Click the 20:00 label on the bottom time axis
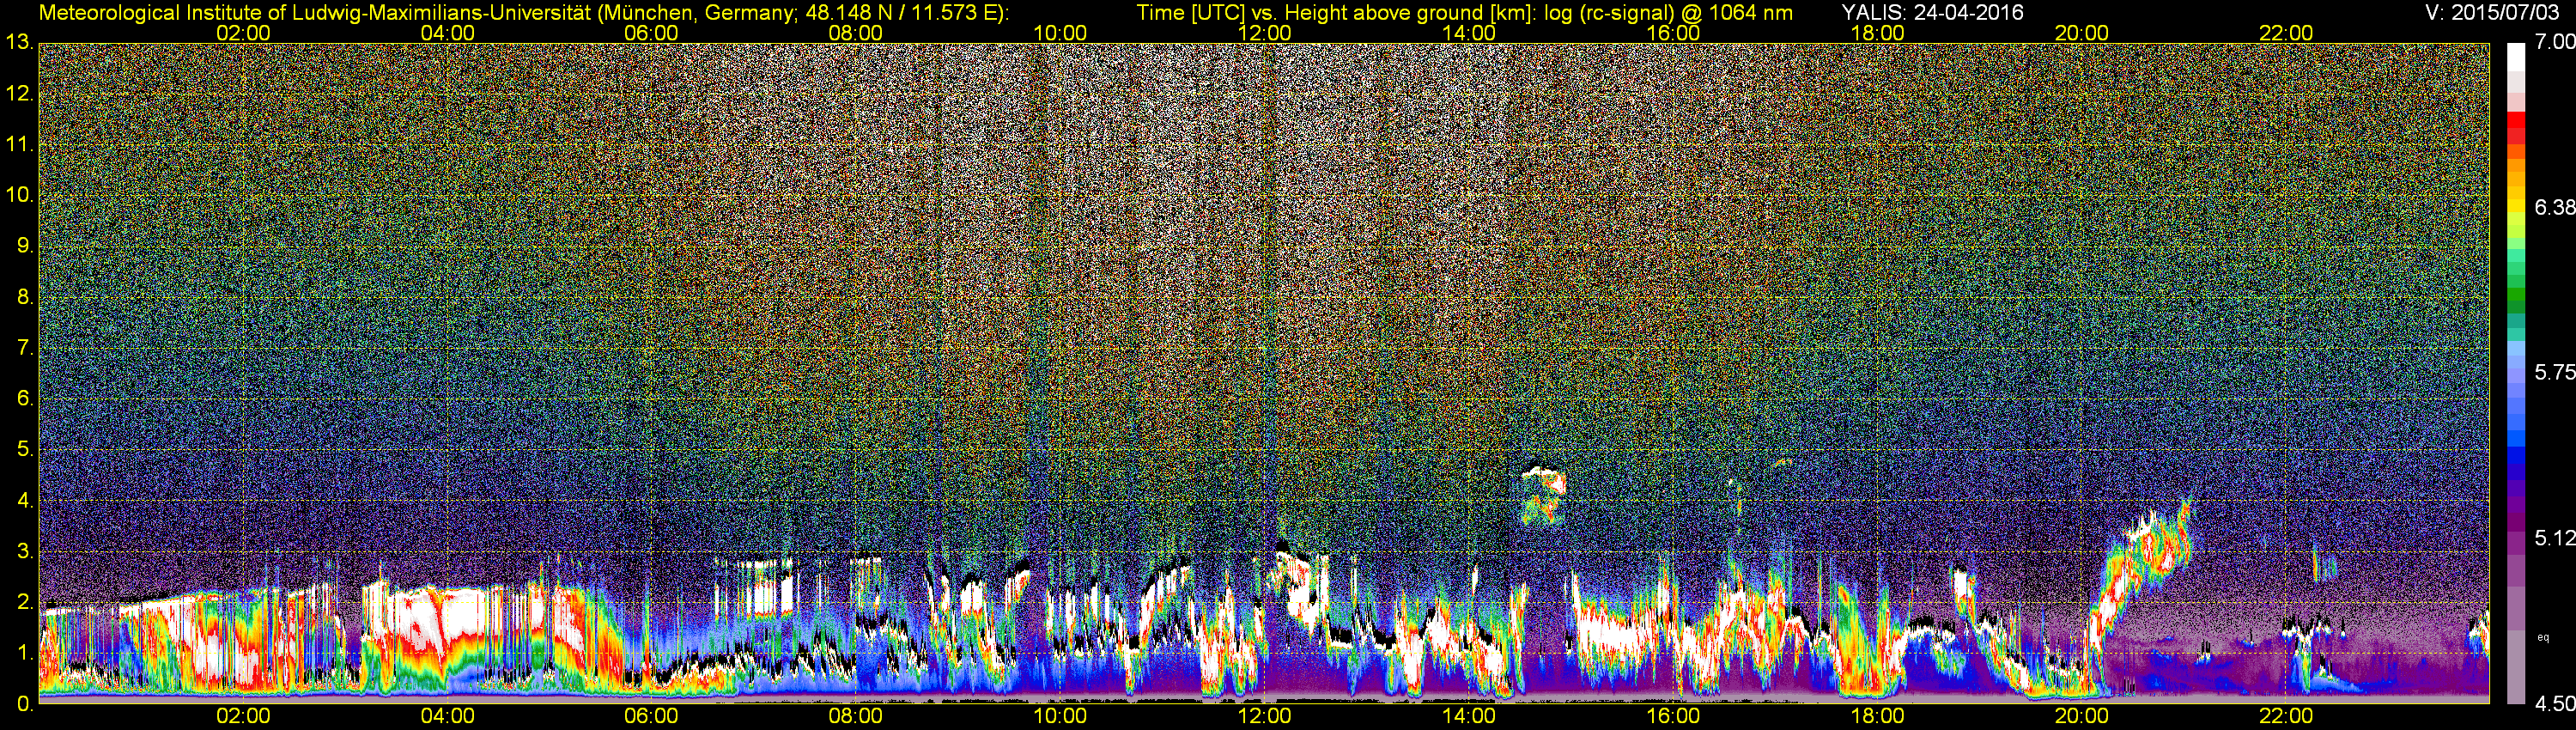The image size is (2576, 730). click(x=2082, y=717)
